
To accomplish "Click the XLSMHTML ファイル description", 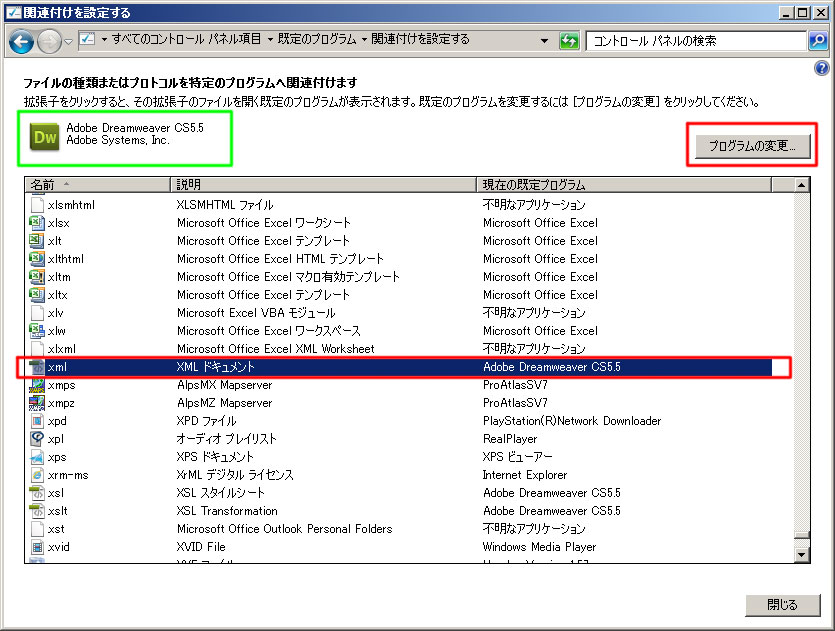I will [225, 204].
